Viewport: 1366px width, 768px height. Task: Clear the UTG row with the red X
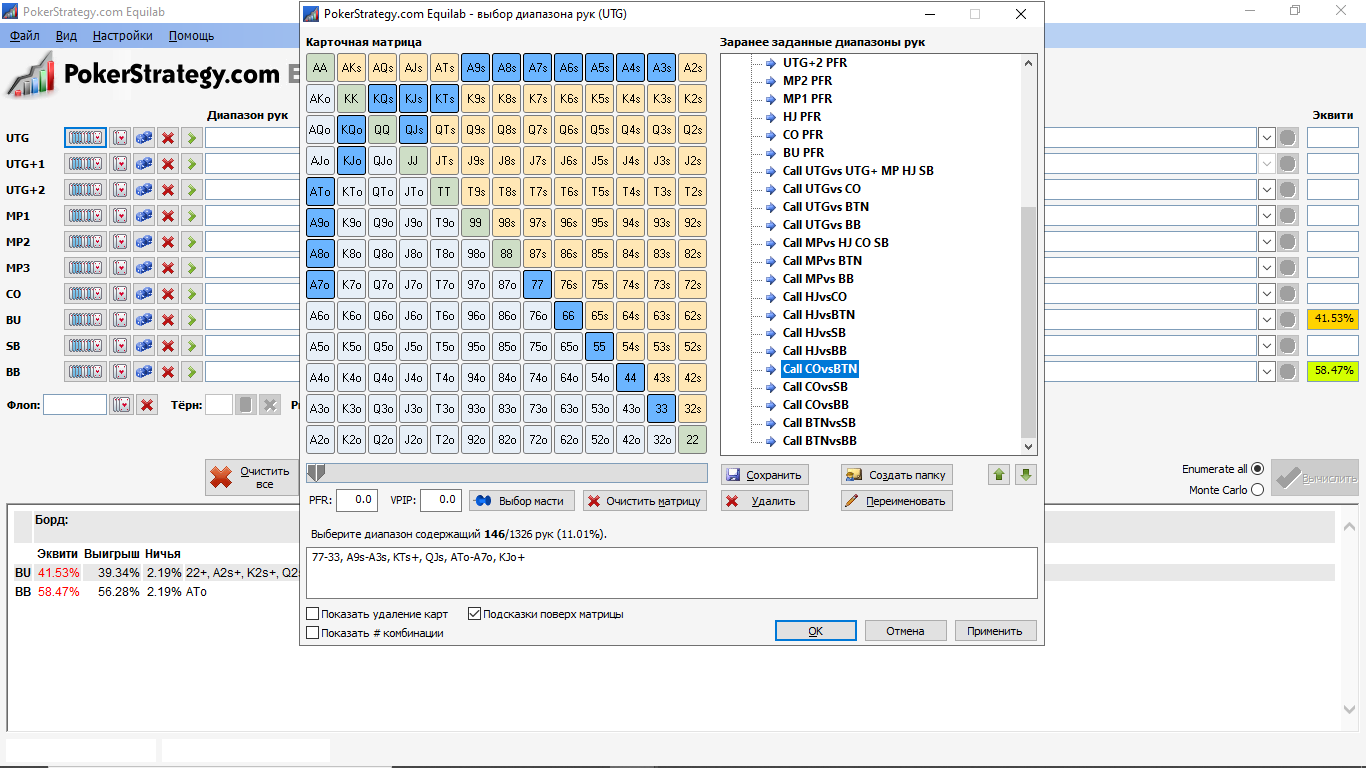[x=168, y=137]
